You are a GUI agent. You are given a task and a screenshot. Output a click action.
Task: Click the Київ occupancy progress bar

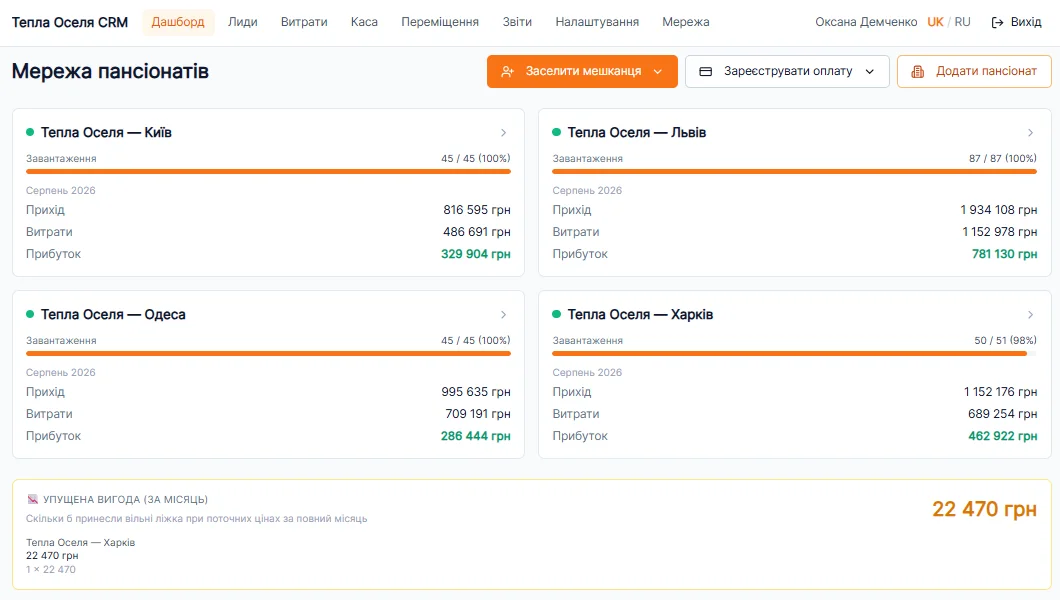click(x=268, y=172)
